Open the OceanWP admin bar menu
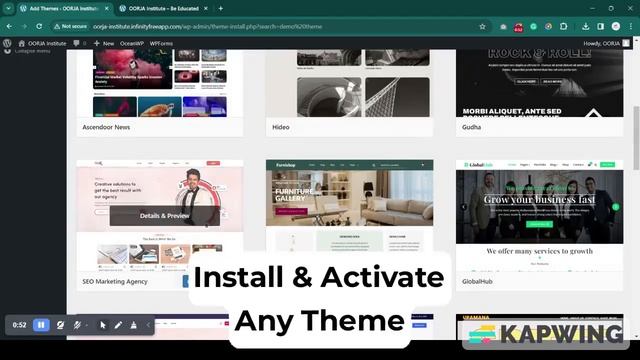Viewport: 640px width, 360px height. click(x=131, y=43)
